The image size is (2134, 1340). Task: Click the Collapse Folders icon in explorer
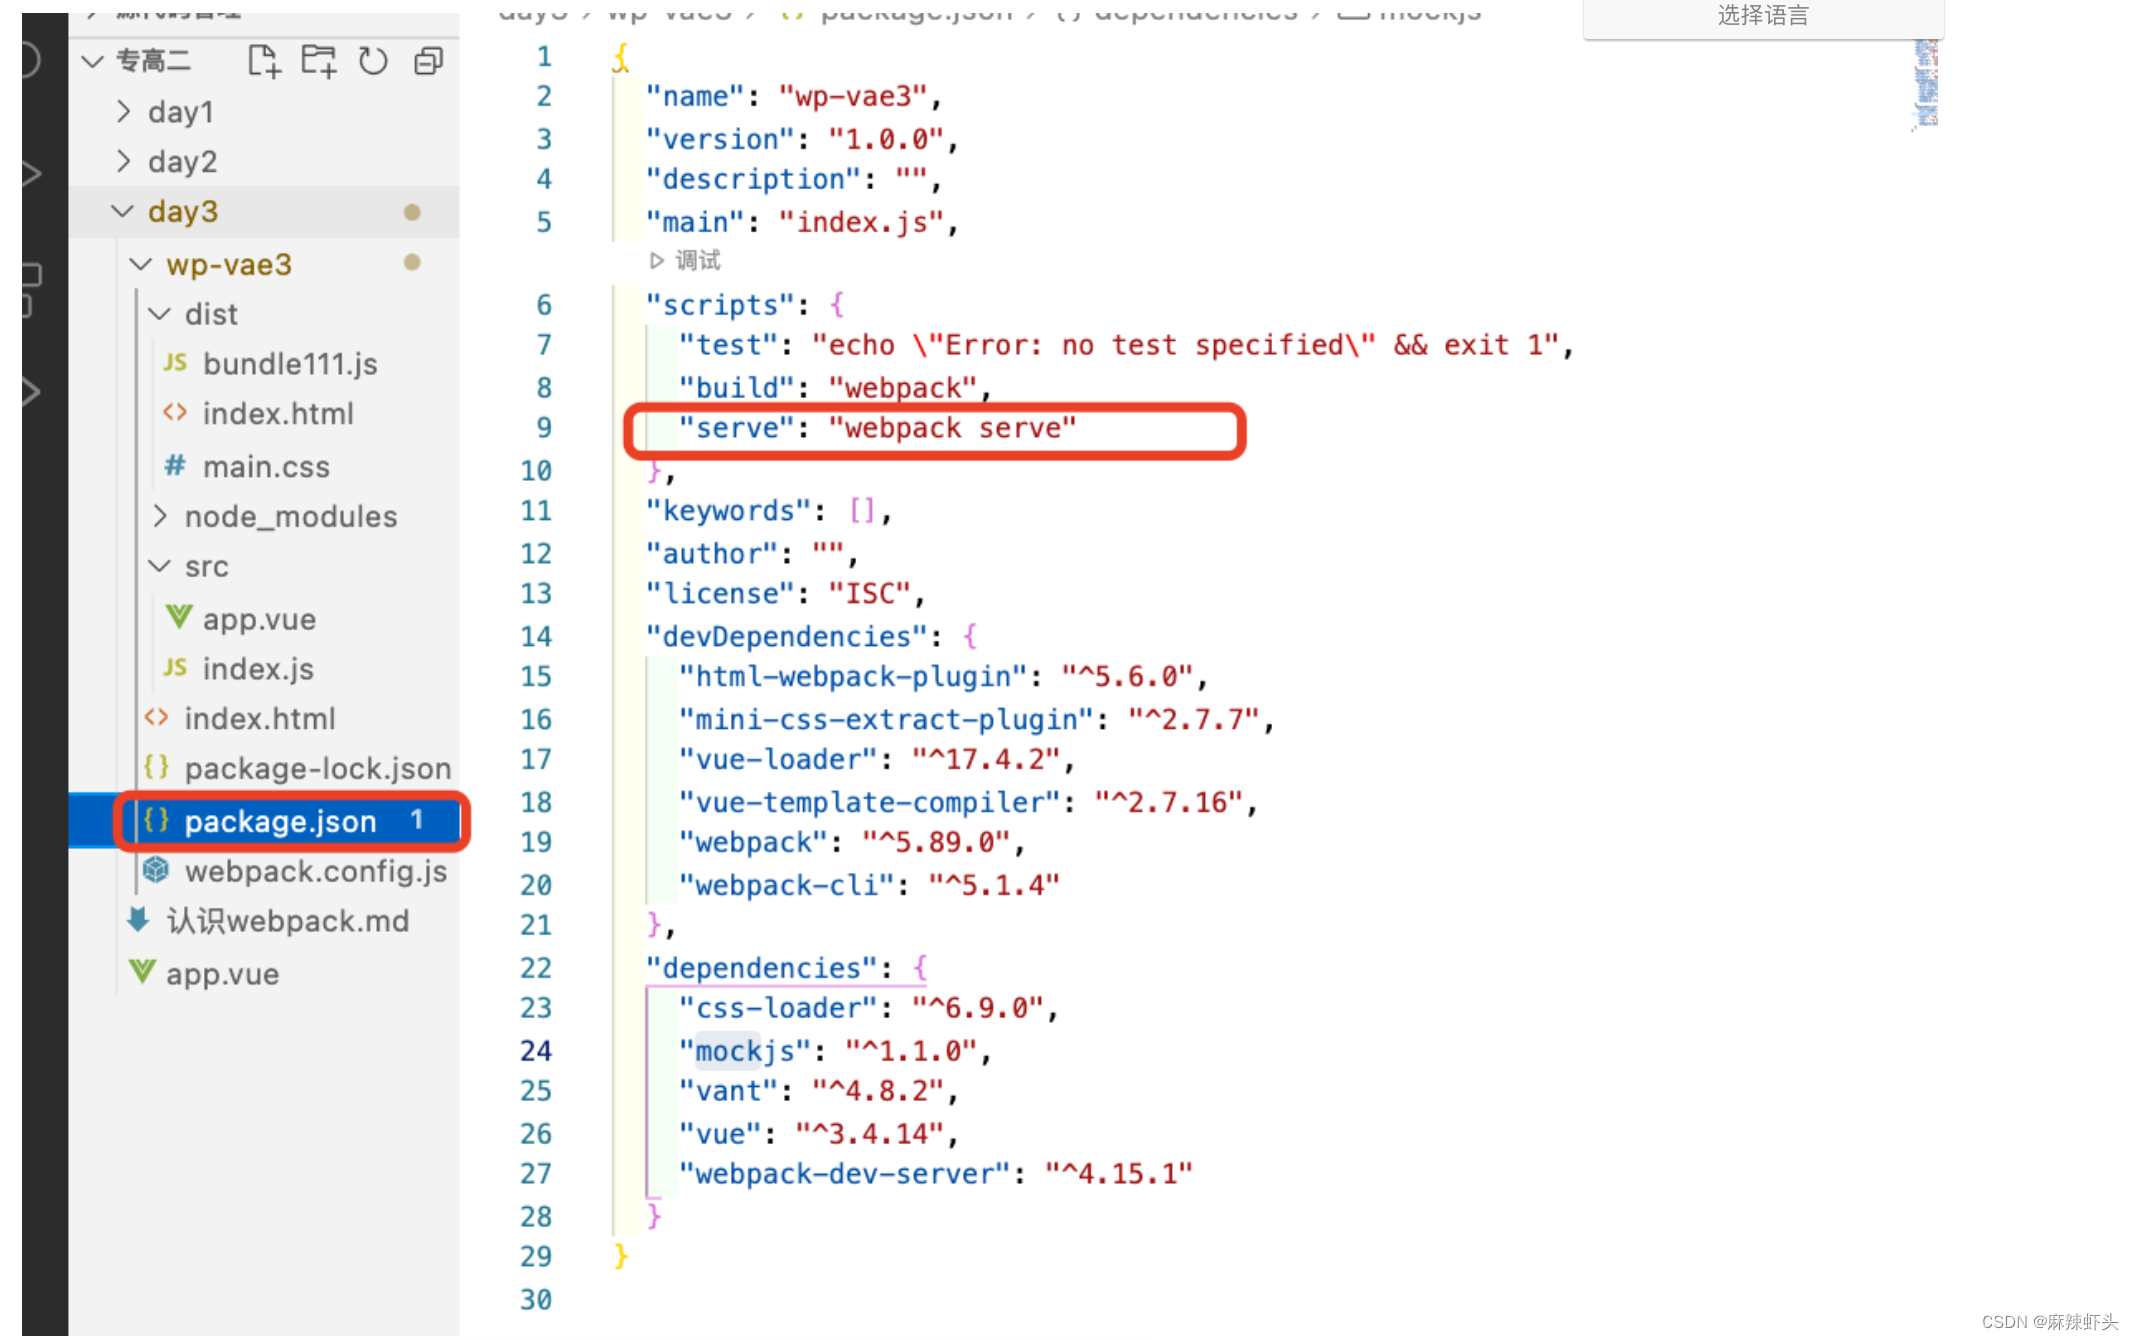(428, 61)
